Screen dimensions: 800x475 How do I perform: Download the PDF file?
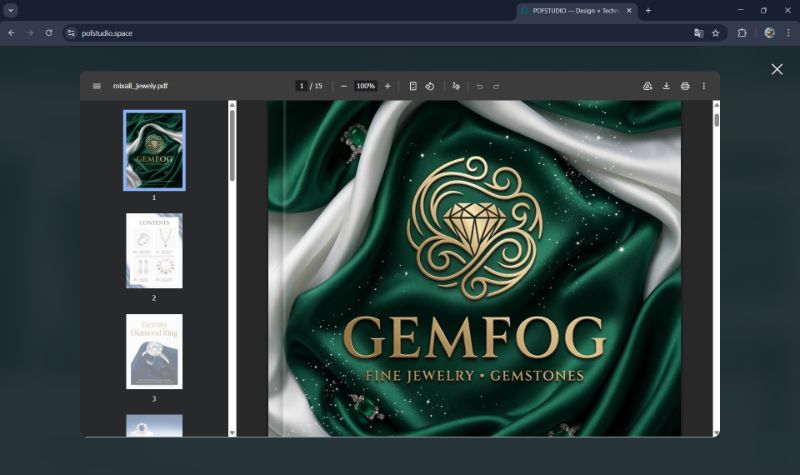tap(666, 86)
